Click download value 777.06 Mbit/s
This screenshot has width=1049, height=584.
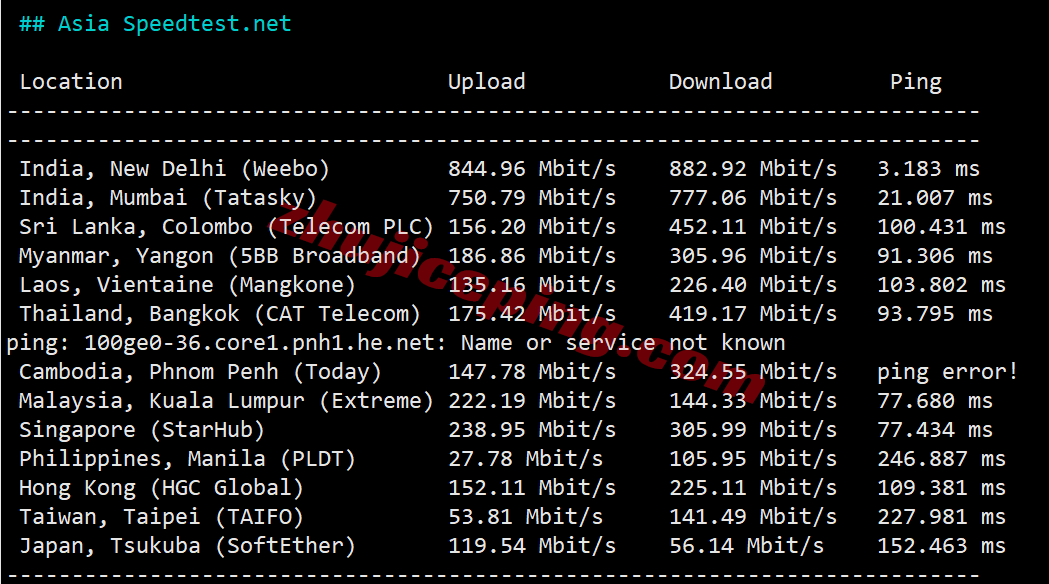pos(753,198)
